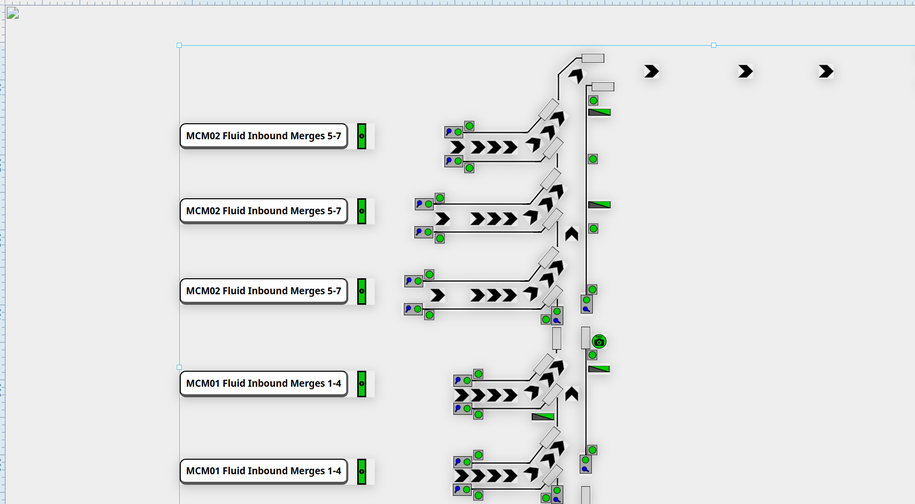Toggle the status light beside the upper MCM01 label
The image size is (915, 504).
coord(362,383)
